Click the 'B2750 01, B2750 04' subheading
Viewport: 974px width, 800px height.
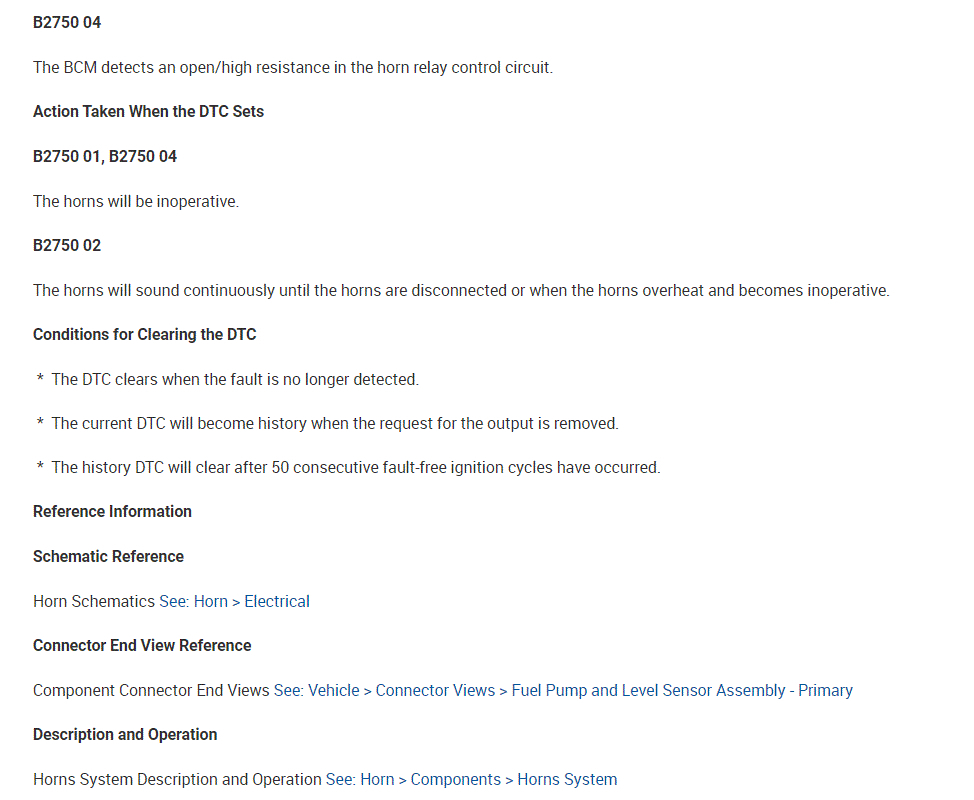coord(105,156)
